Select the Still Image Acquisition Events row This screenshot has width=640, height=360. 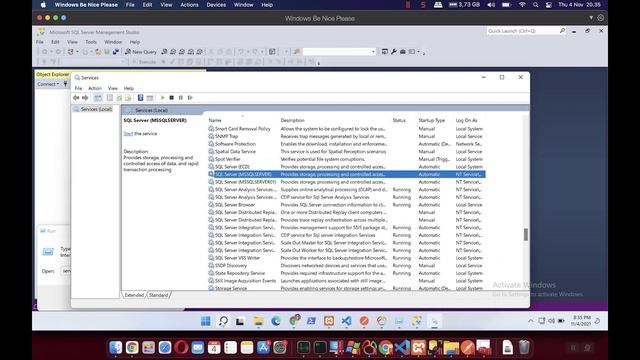346,281
